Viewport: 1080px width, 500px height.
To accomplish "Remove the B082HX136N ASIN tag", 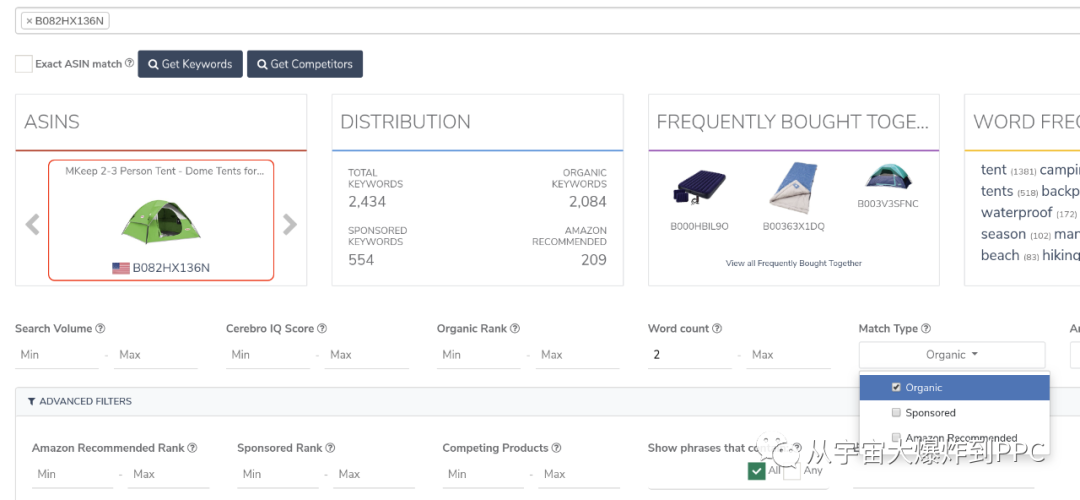I will coord(29,21).
